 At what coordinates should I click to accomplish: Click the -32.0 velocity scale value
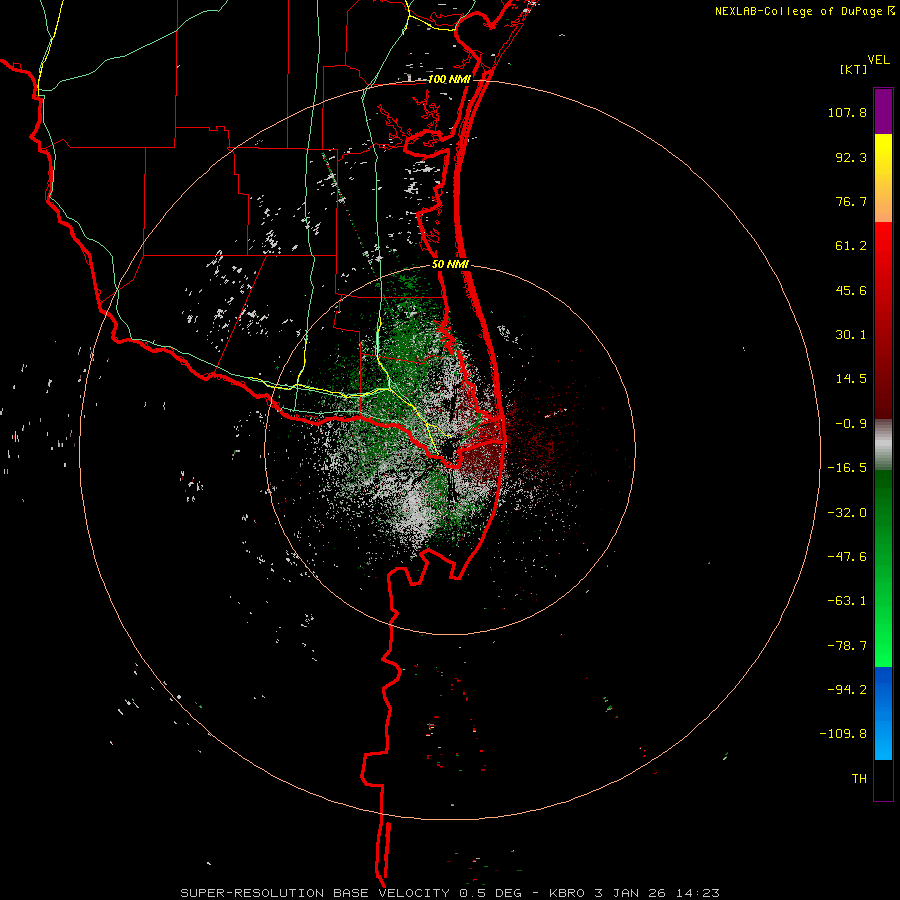click(x=847, y=513)
